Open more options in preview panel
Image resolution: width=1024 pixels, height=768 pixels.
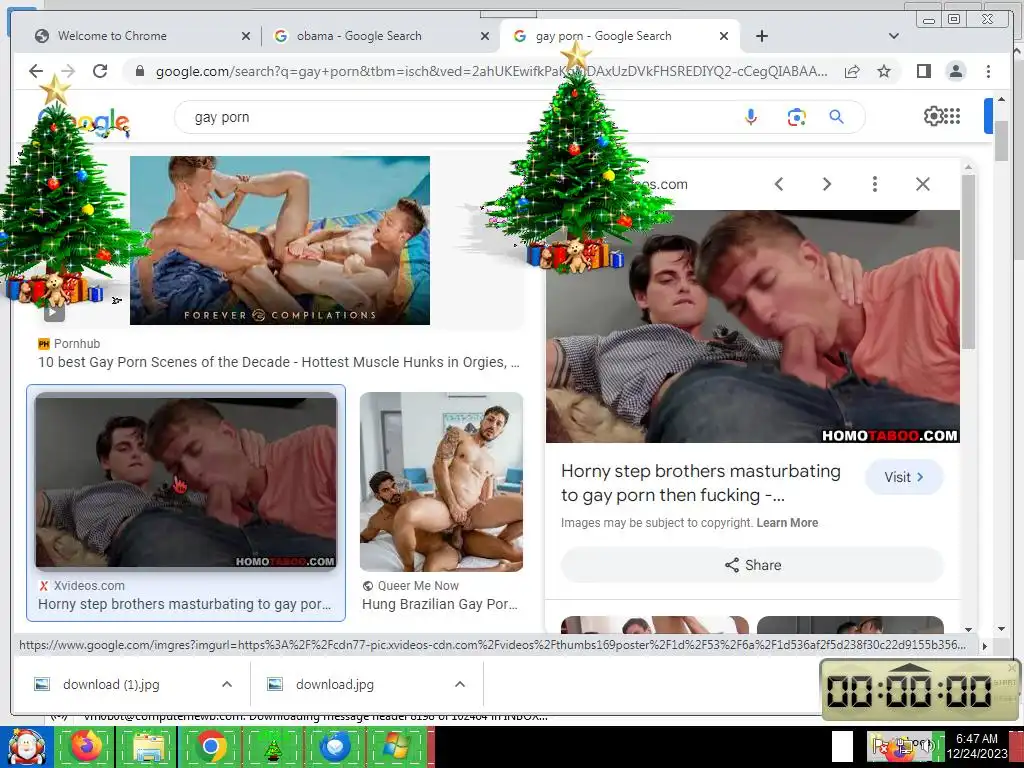[874, 184]
